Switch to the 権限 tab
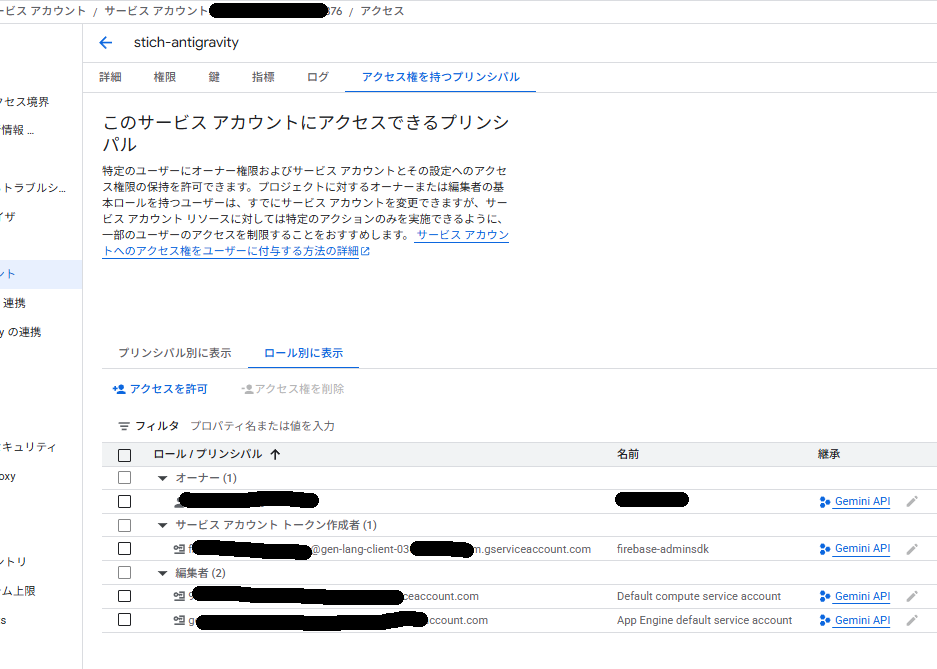Viewport: 937px width, 669px height. click(x=165, y=77)
